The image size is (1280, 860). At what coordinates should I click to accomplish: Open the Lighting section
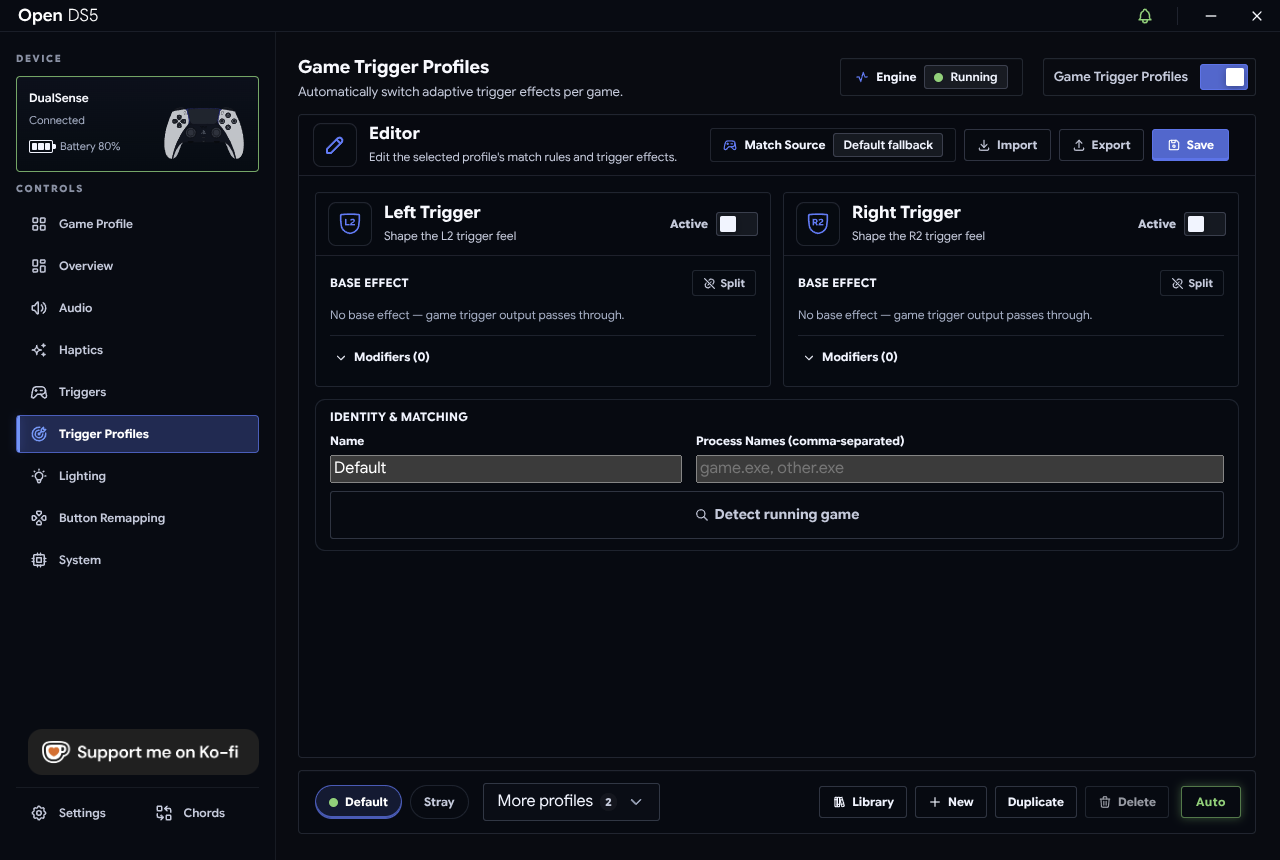[x=138, y=476]
